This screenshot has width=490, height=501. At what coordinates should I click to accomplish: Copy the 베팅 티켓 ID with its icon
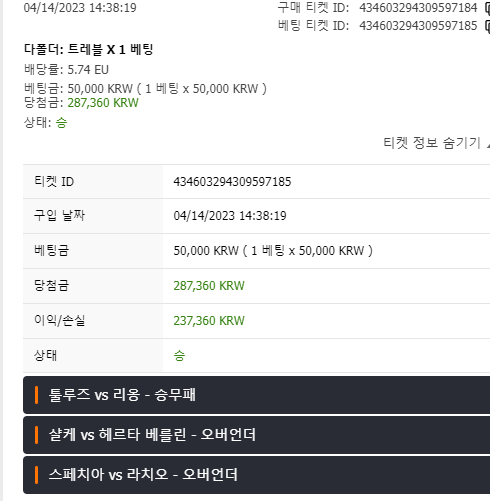tap(487, 26)
